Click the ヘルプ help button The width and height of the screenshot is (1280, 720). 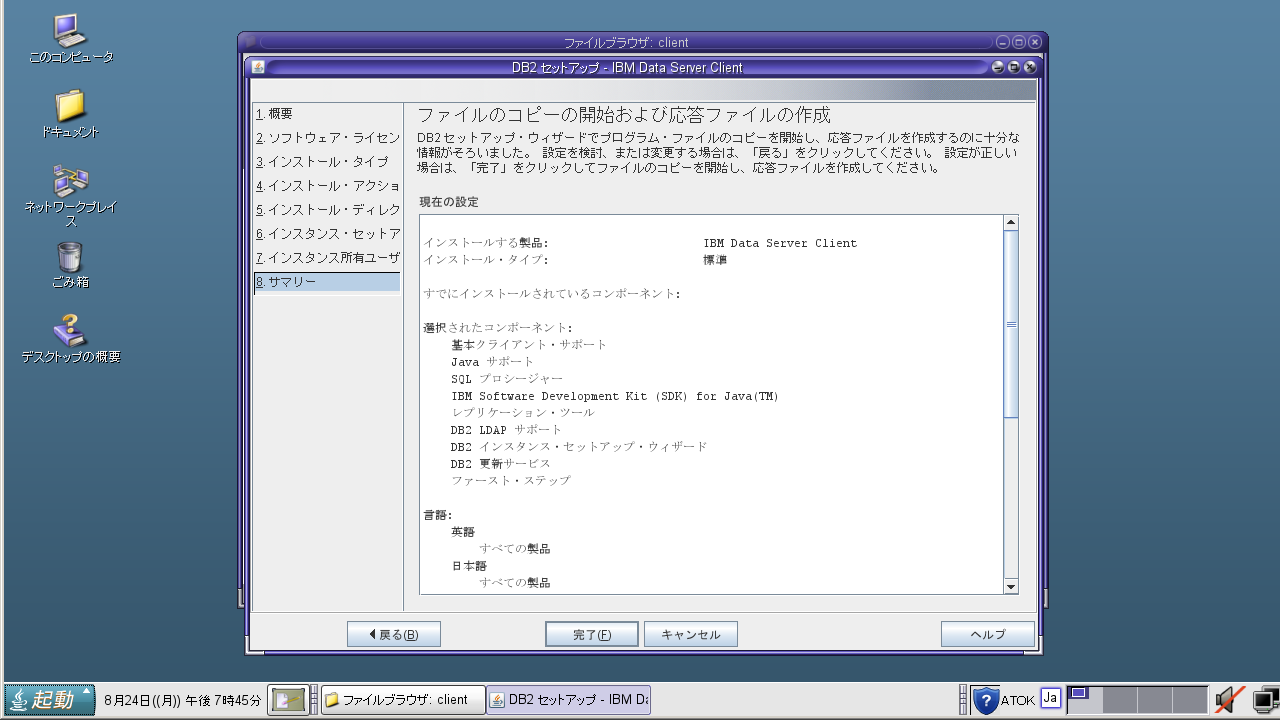[988, 634]
